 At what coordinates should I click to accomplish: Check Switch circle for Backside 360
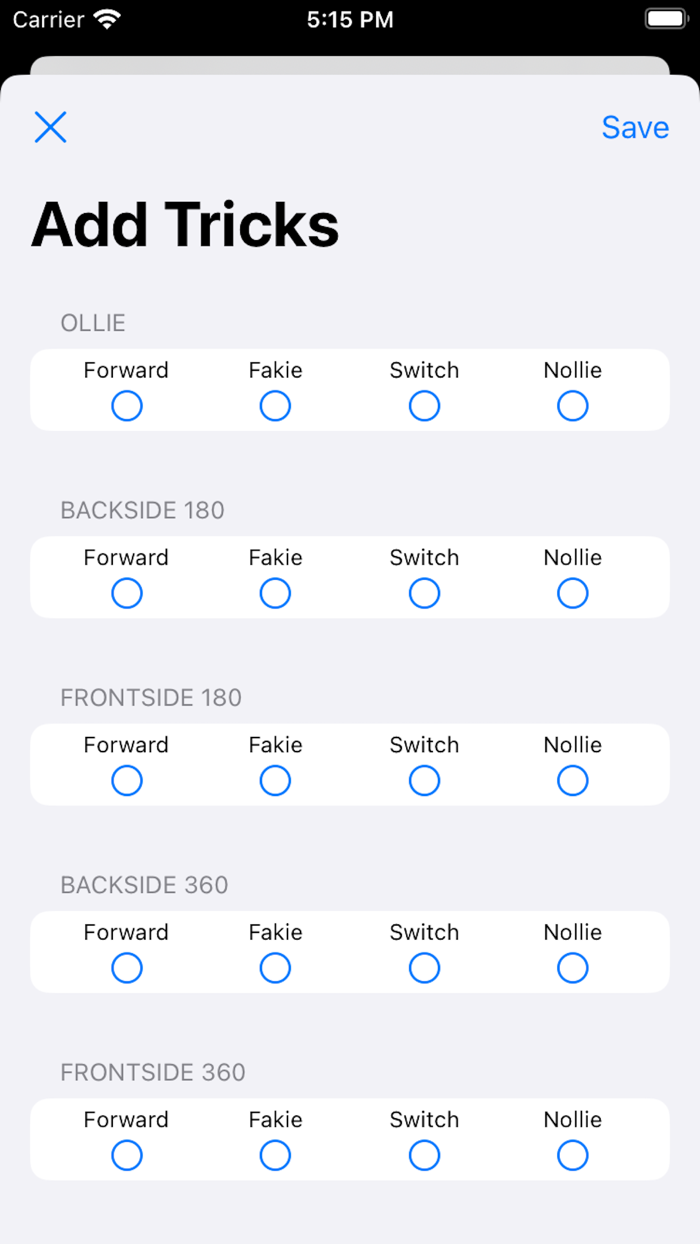[x=424, y=968]
